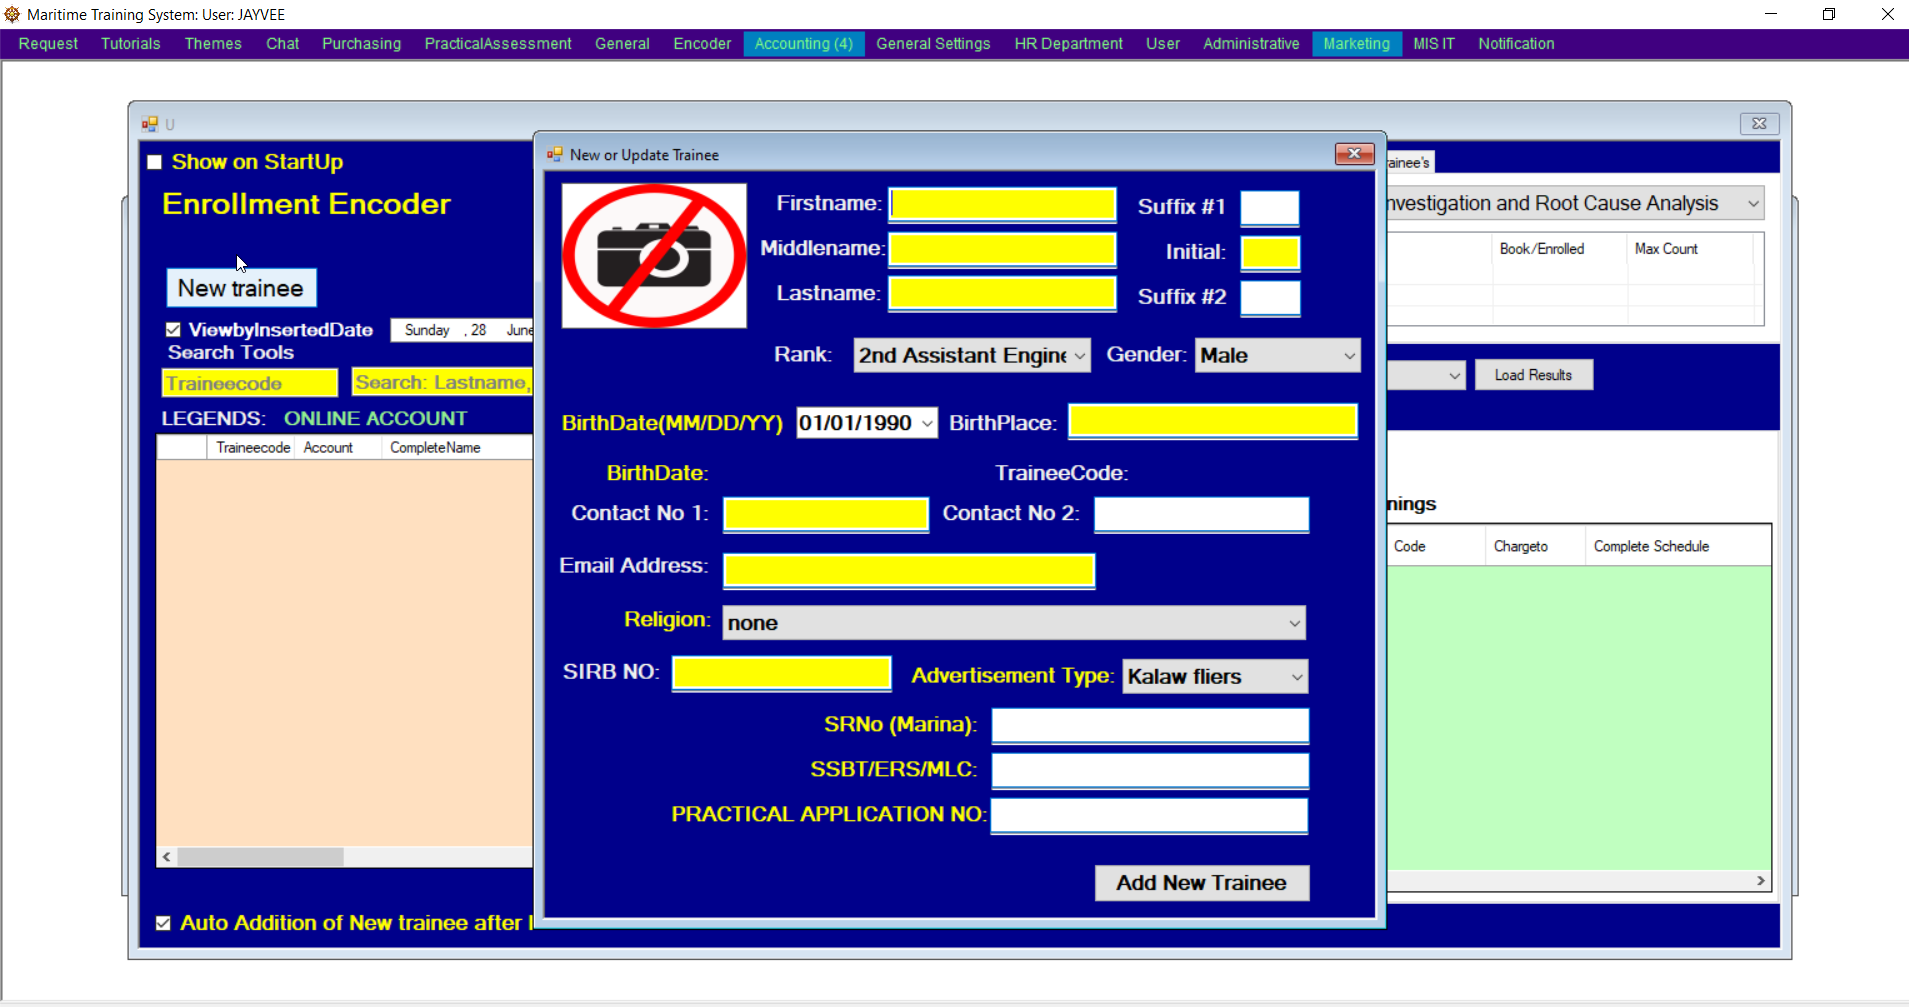Click the Search: Lastname field
This screenshot has width=1909, height=1007.
coord(443,382)
